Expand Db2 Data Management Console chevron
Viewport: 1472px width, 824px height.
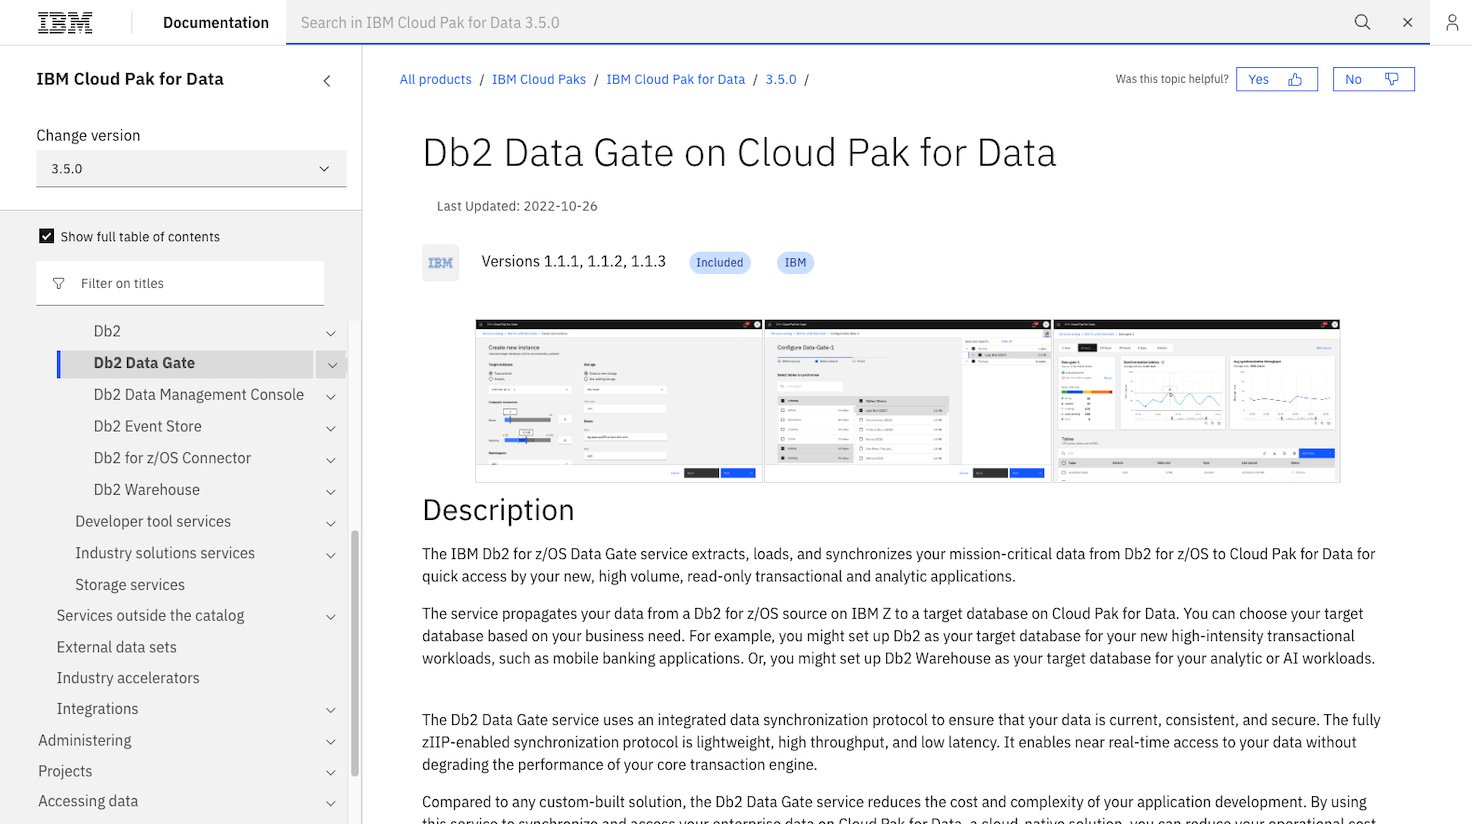coord(331,397)
